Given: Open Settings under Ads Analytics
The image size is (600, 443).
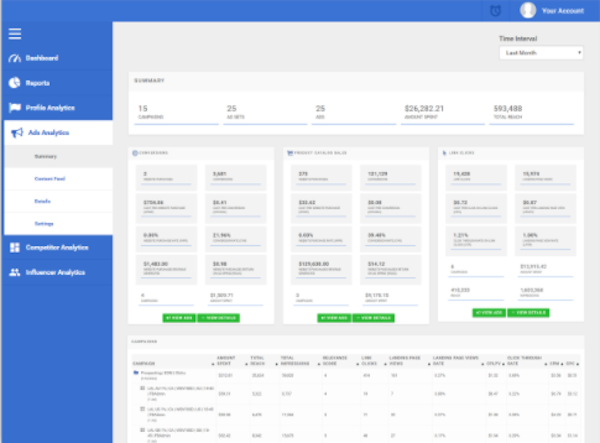Looking at the screenshot, I should (x=45, y=223).
